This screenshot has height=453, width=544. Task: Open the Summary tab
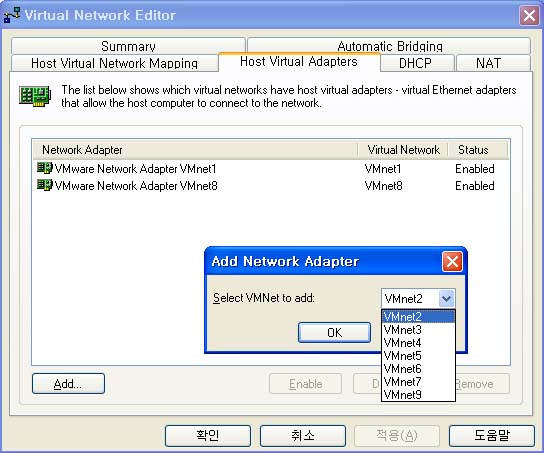point(128,46)
